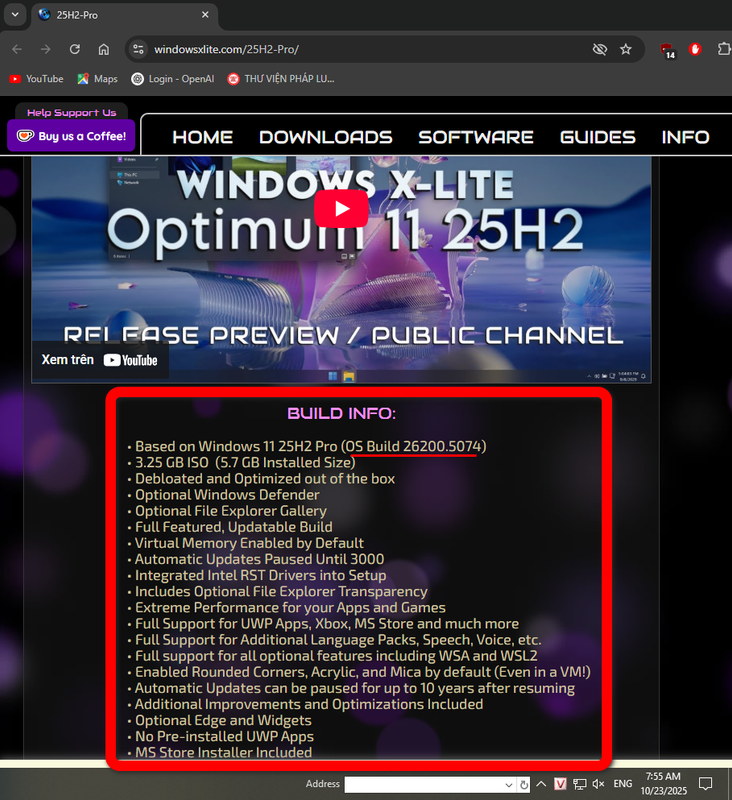This screenshot has height=800, width=732.
Task: Open the GUIDES menu item
Action: (598, 137)
